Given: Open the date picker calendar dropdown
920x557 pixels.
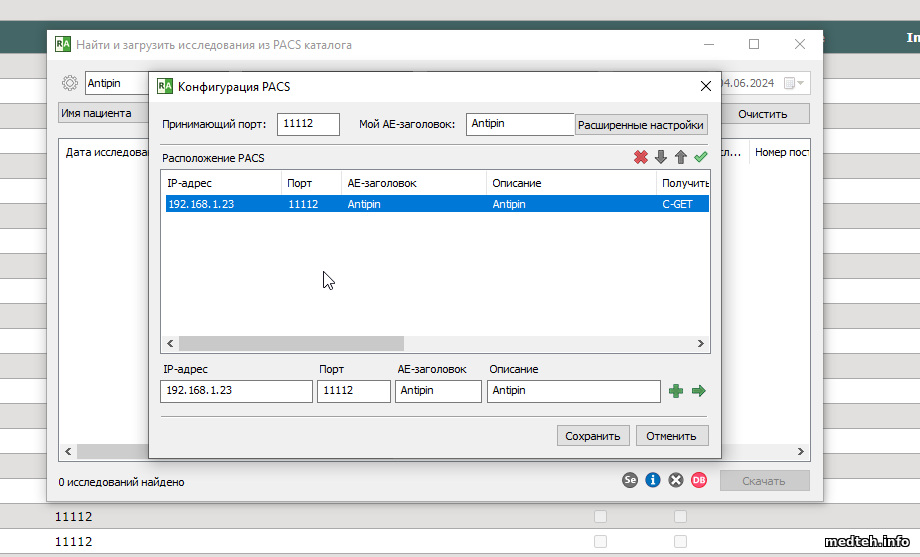Looking at the screenshot, I should pyautogui.click(x=795, y=83).
